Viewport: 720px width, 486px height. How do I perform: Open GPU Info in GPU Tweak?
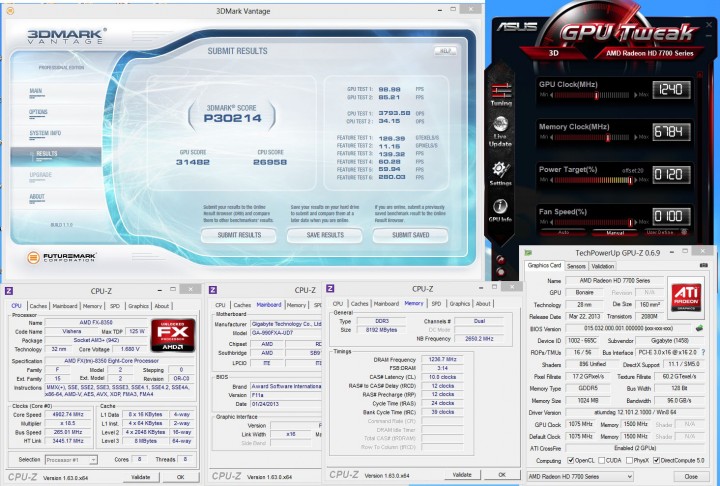[x=500, y=211]
